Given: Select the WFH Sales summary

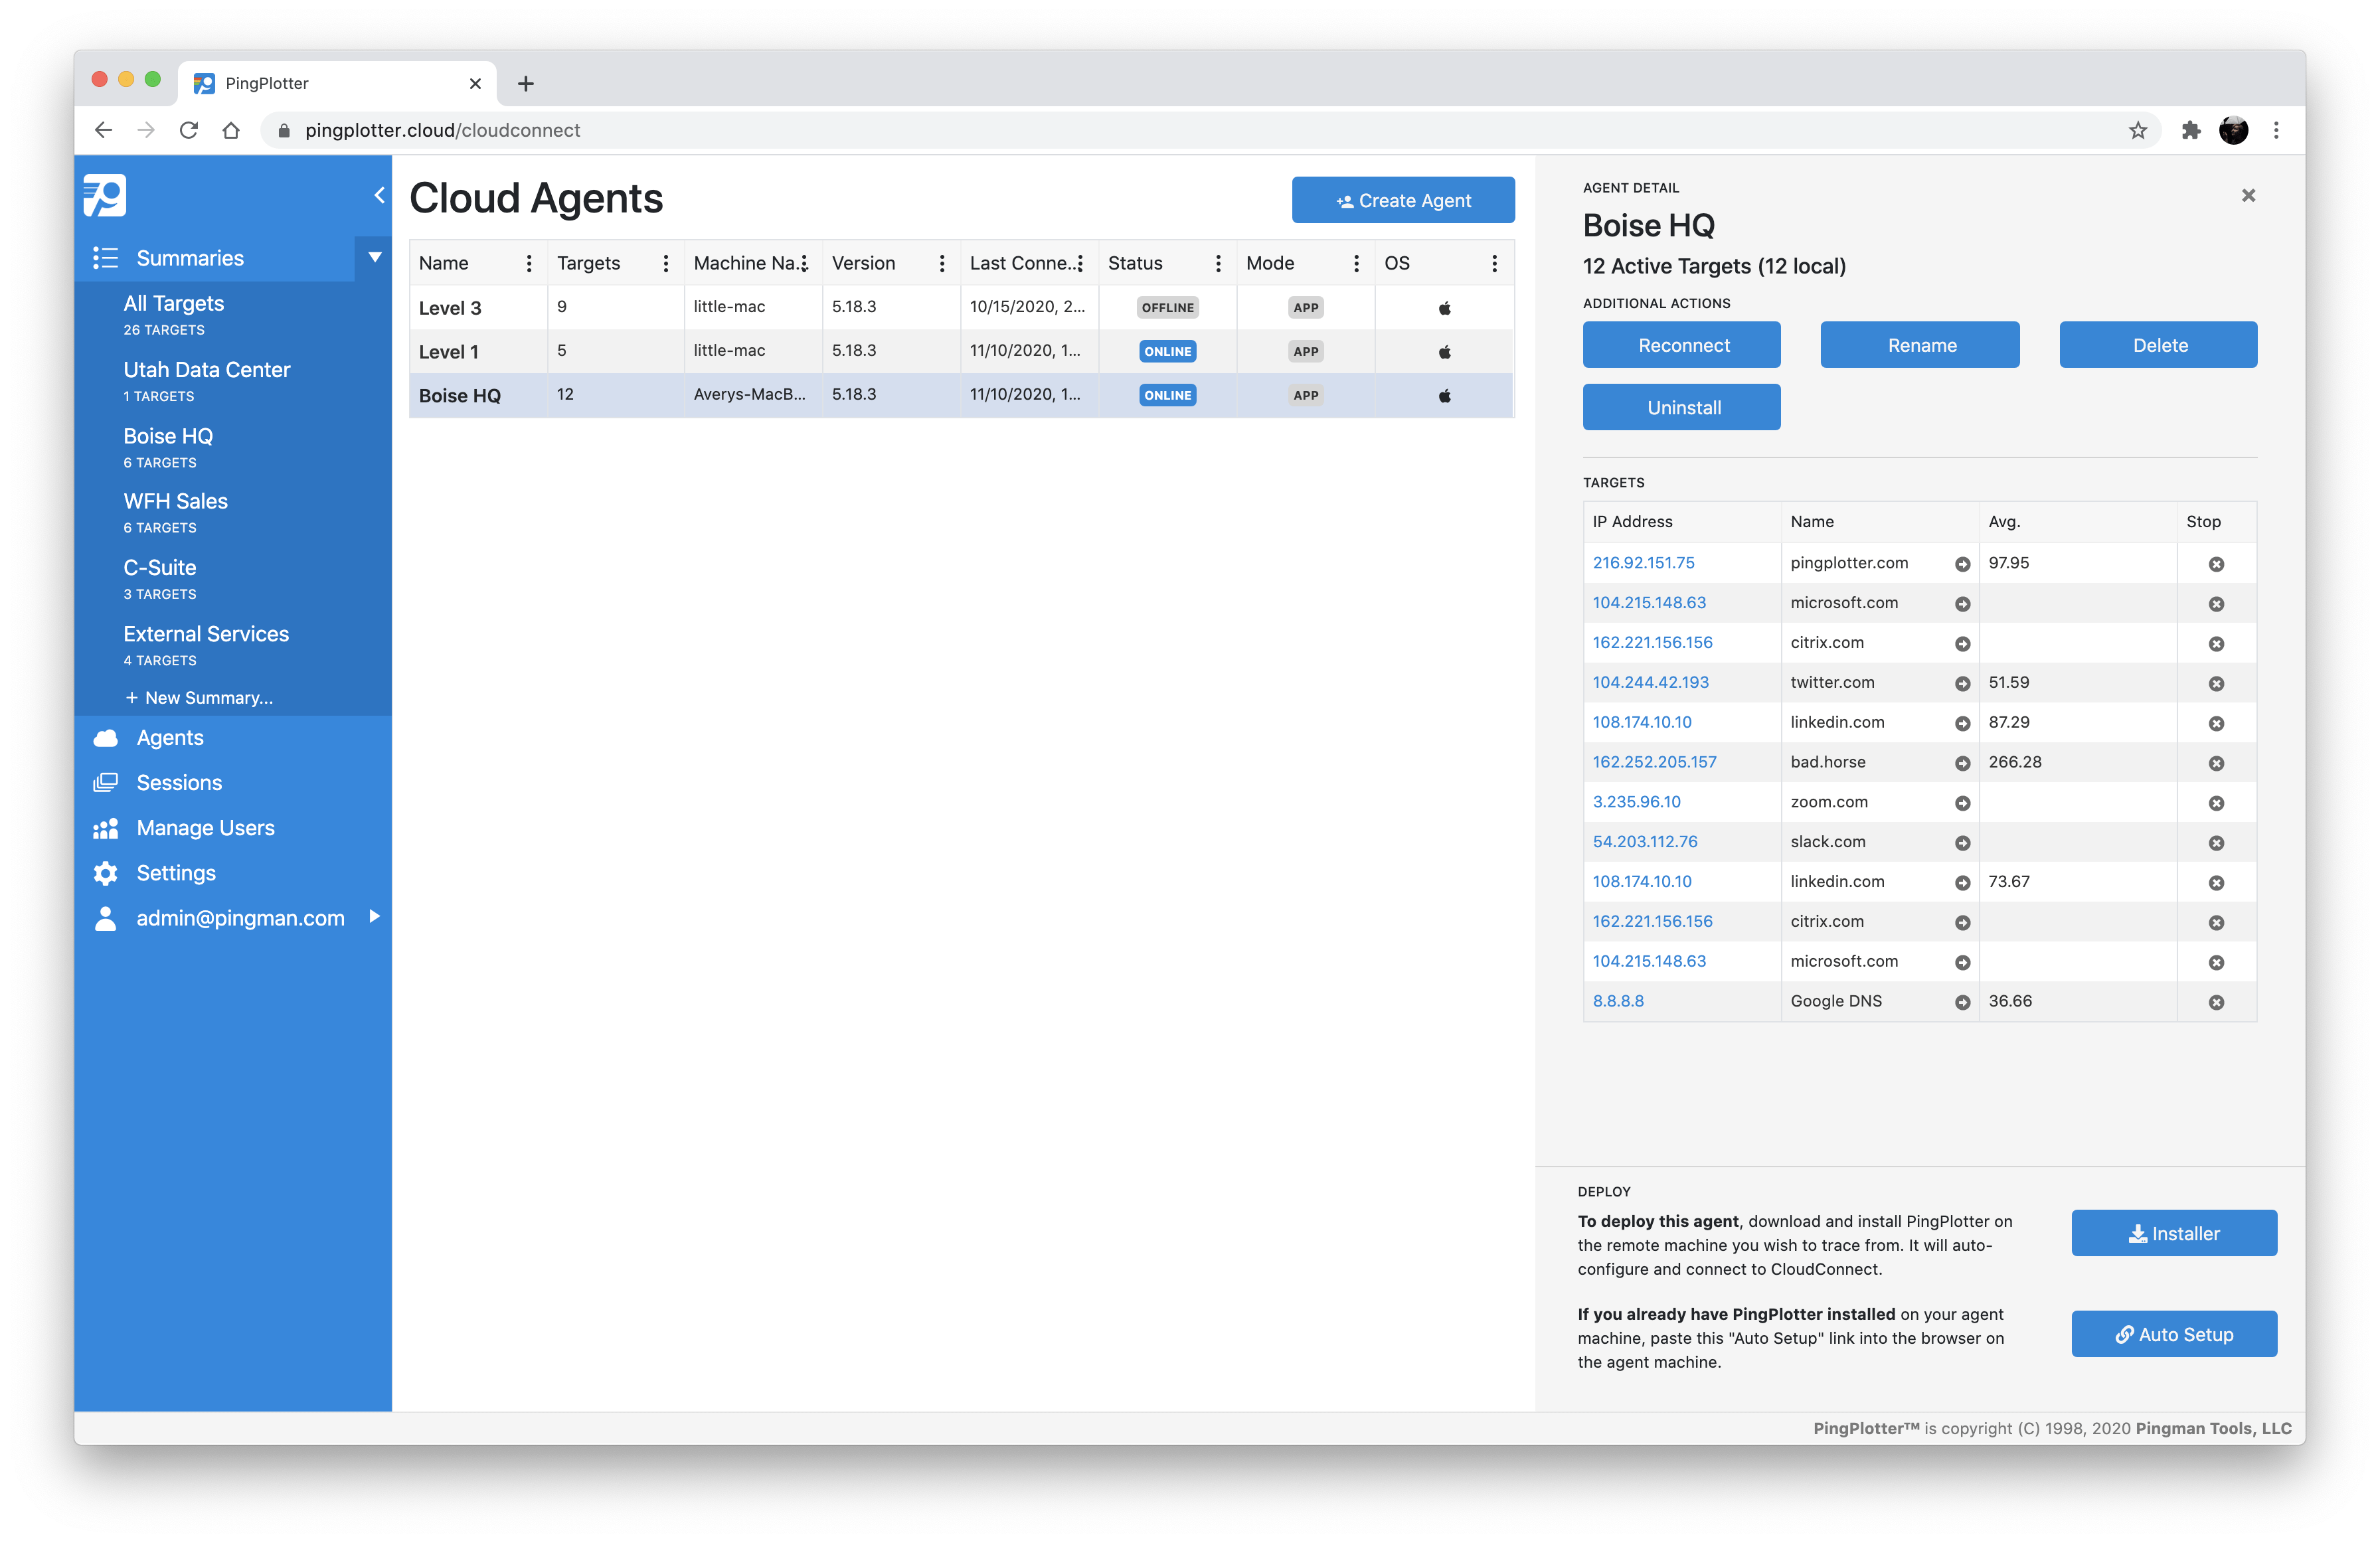Looking at the screenshot, I should (175, 500).
